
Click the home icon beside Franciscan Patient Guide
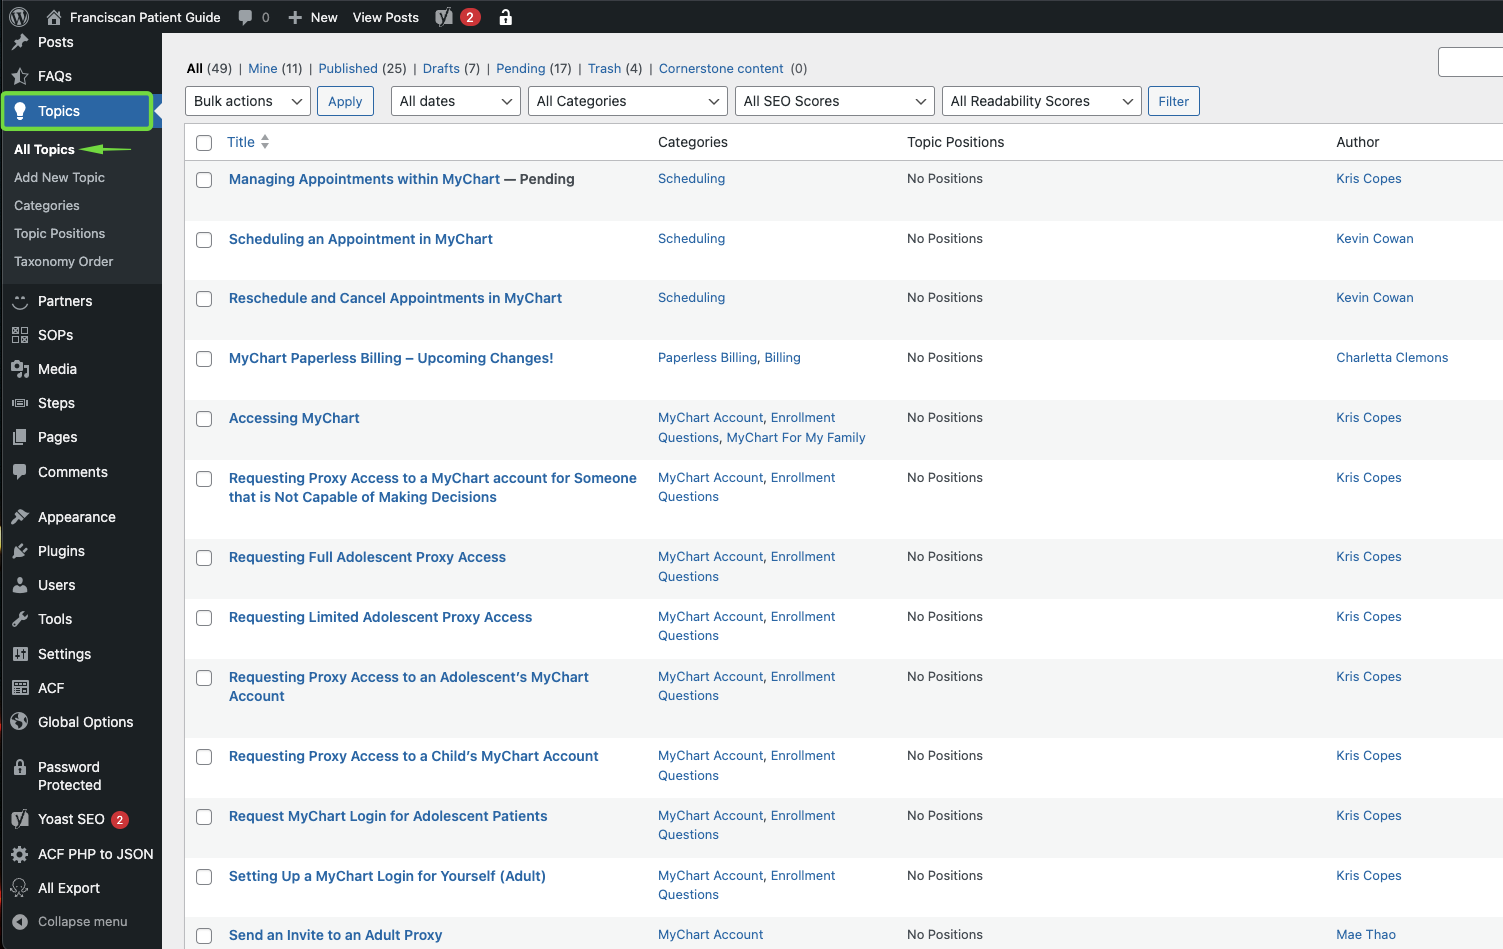54,17
